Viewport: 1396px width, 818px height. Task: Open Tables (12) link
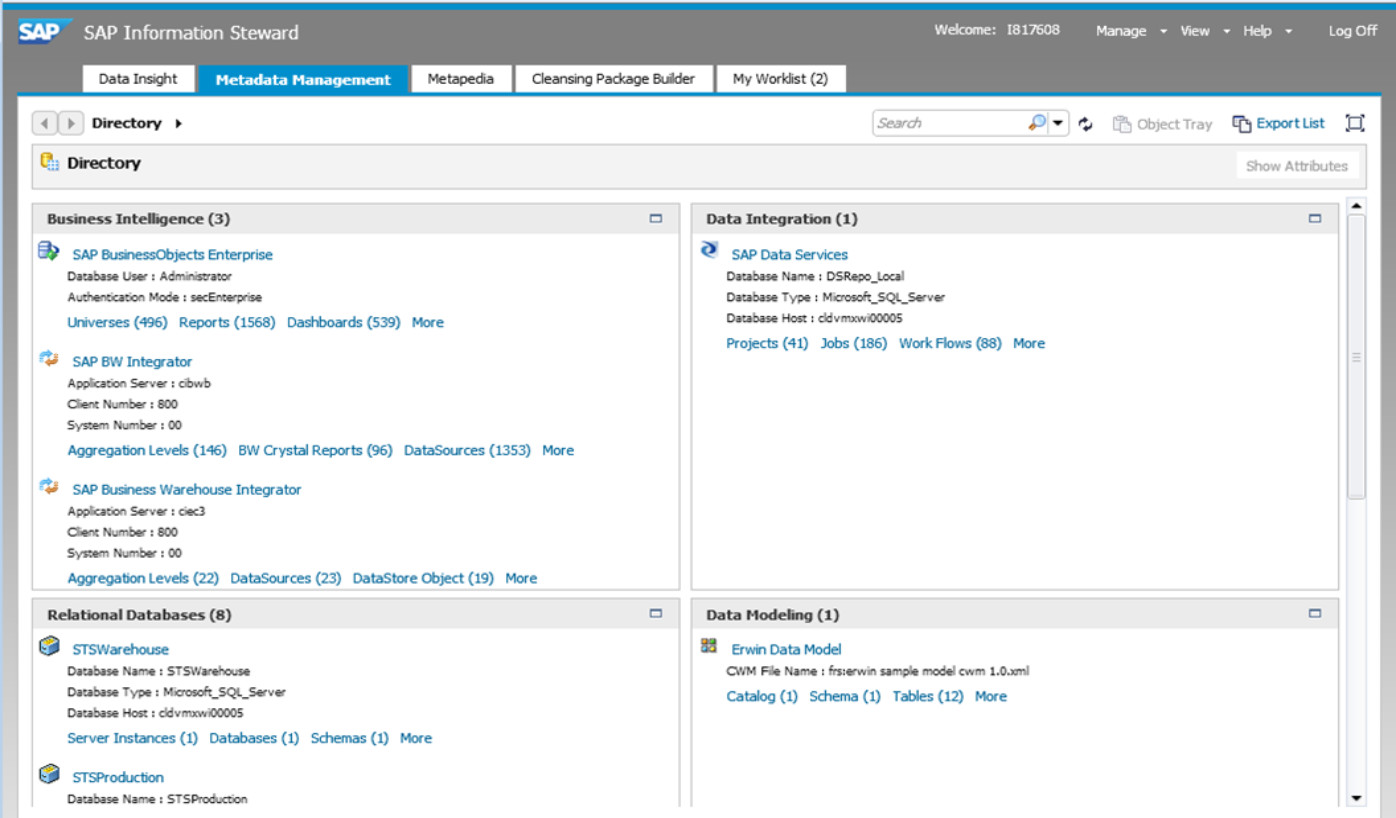[928, 696]
